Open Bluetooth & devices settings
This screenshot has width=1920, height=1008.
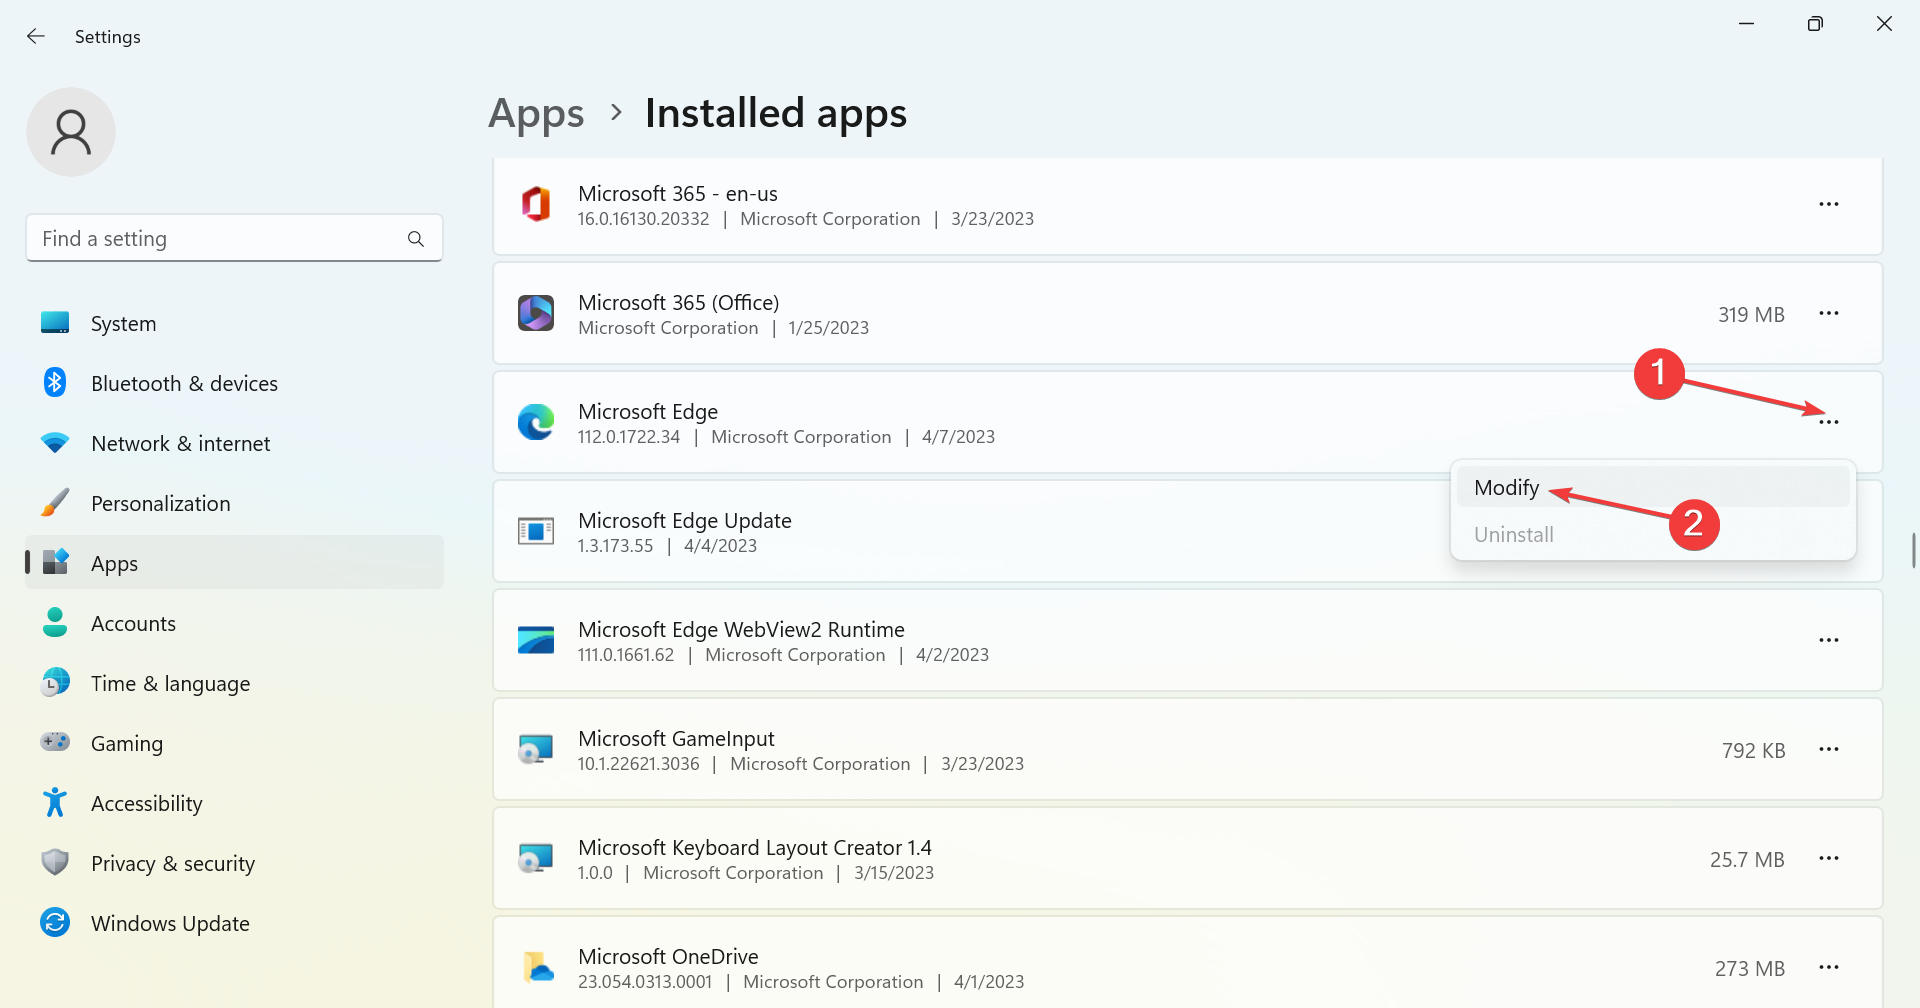pos(234,383)
